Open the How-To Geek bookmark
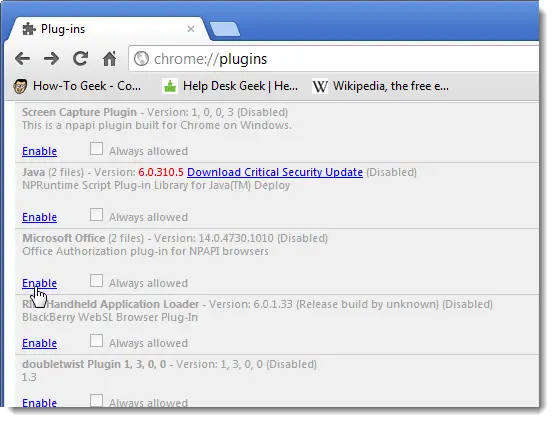This screenshot has height=422, width=554. (x=77, y=86)
